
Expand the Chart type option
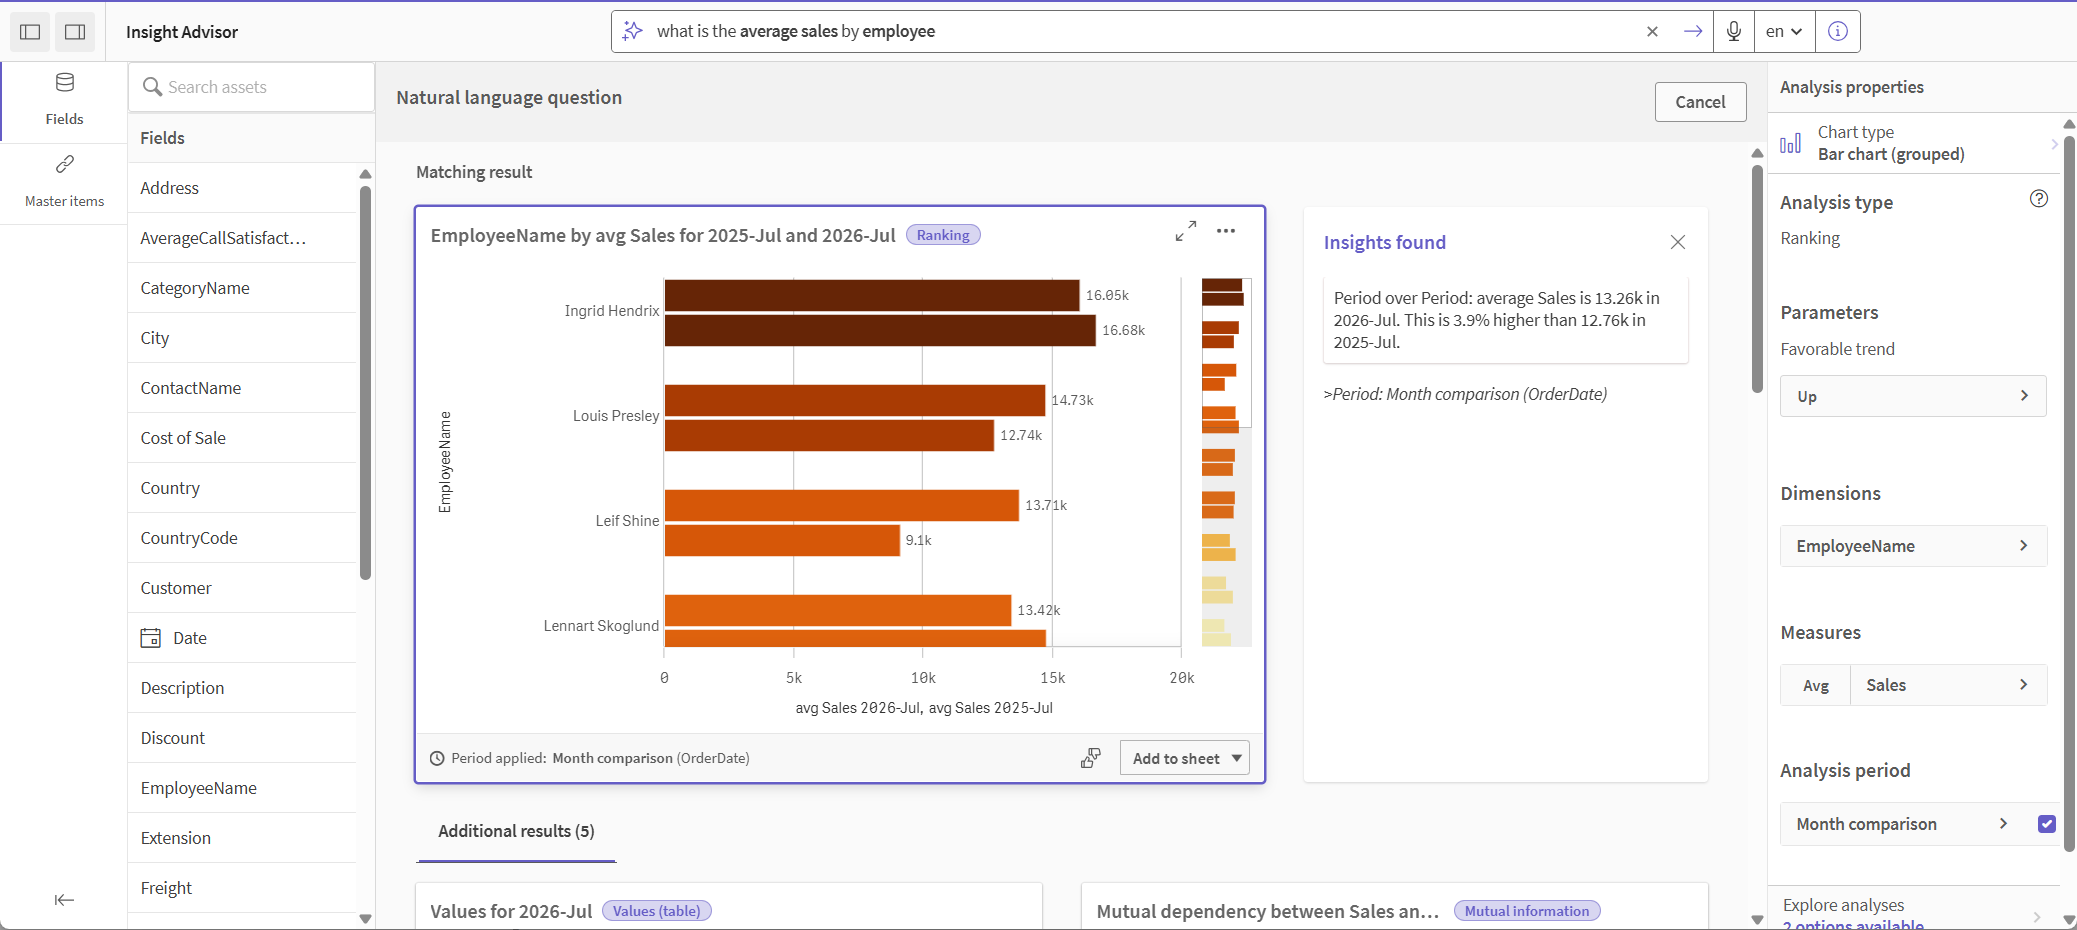1914,143
